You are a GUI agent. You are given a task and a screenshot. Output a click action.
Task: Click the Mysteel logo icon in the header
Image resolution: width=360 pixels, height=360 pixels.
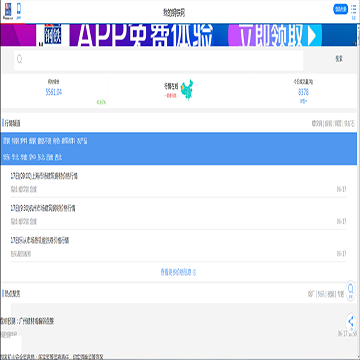coord(7,11)
